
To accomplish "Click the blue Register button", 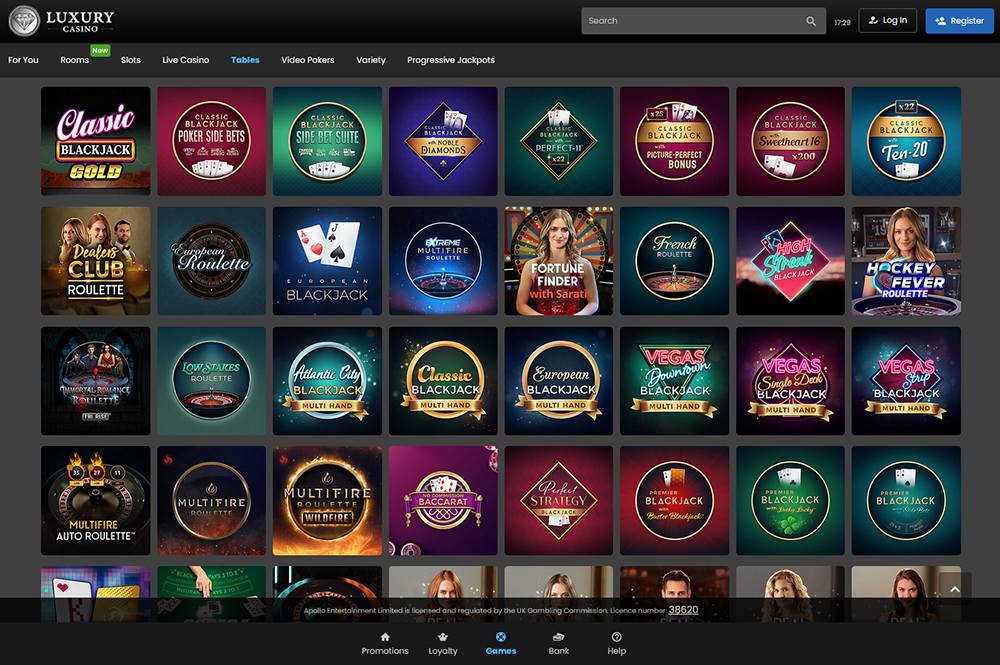I will (x=959, y=21).
